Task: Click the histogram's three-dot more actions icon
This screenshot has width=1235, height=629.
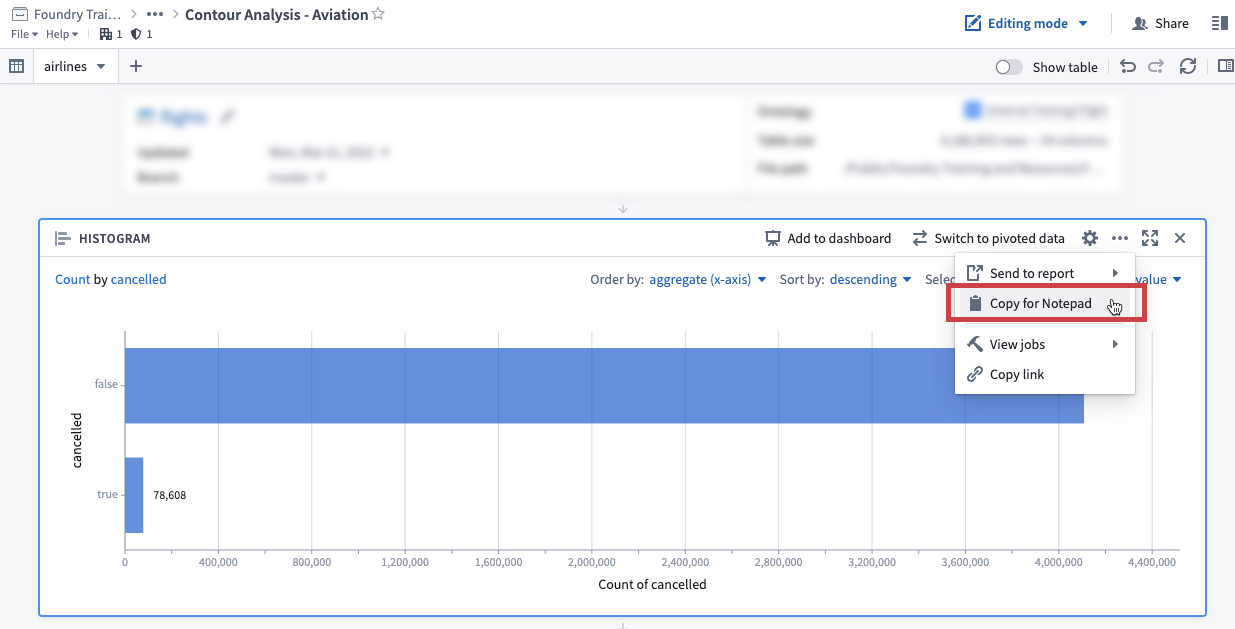Action: [1120, 238]
